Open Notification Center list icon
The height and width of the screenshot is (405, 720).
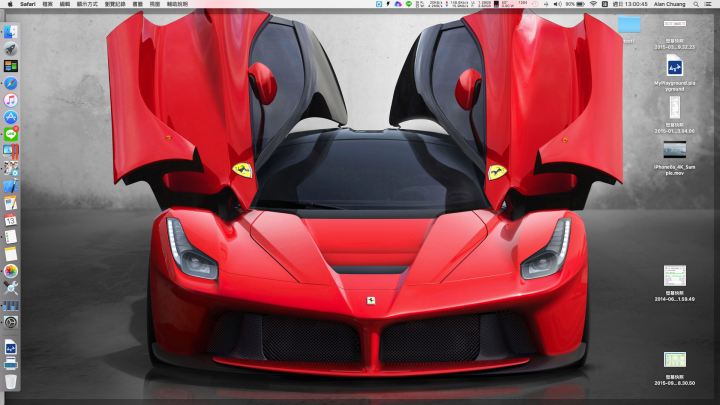coord(709,4)
